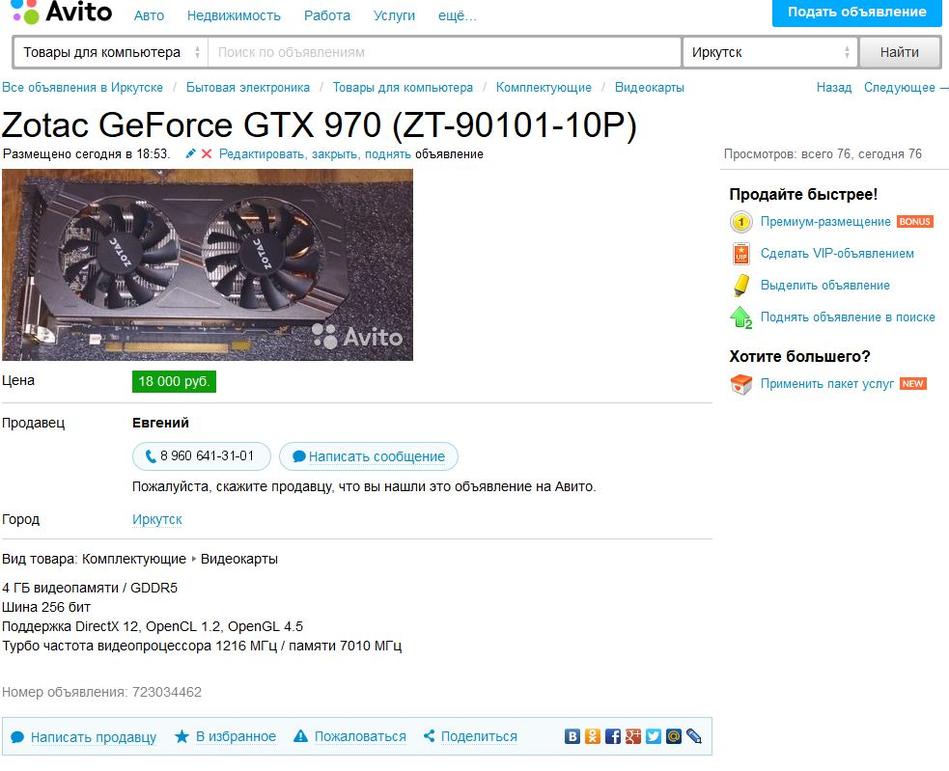Share via Odnoklassniki icon
Image resolution: width=949 pixels, height=771 pixels.
pos(593,736)
